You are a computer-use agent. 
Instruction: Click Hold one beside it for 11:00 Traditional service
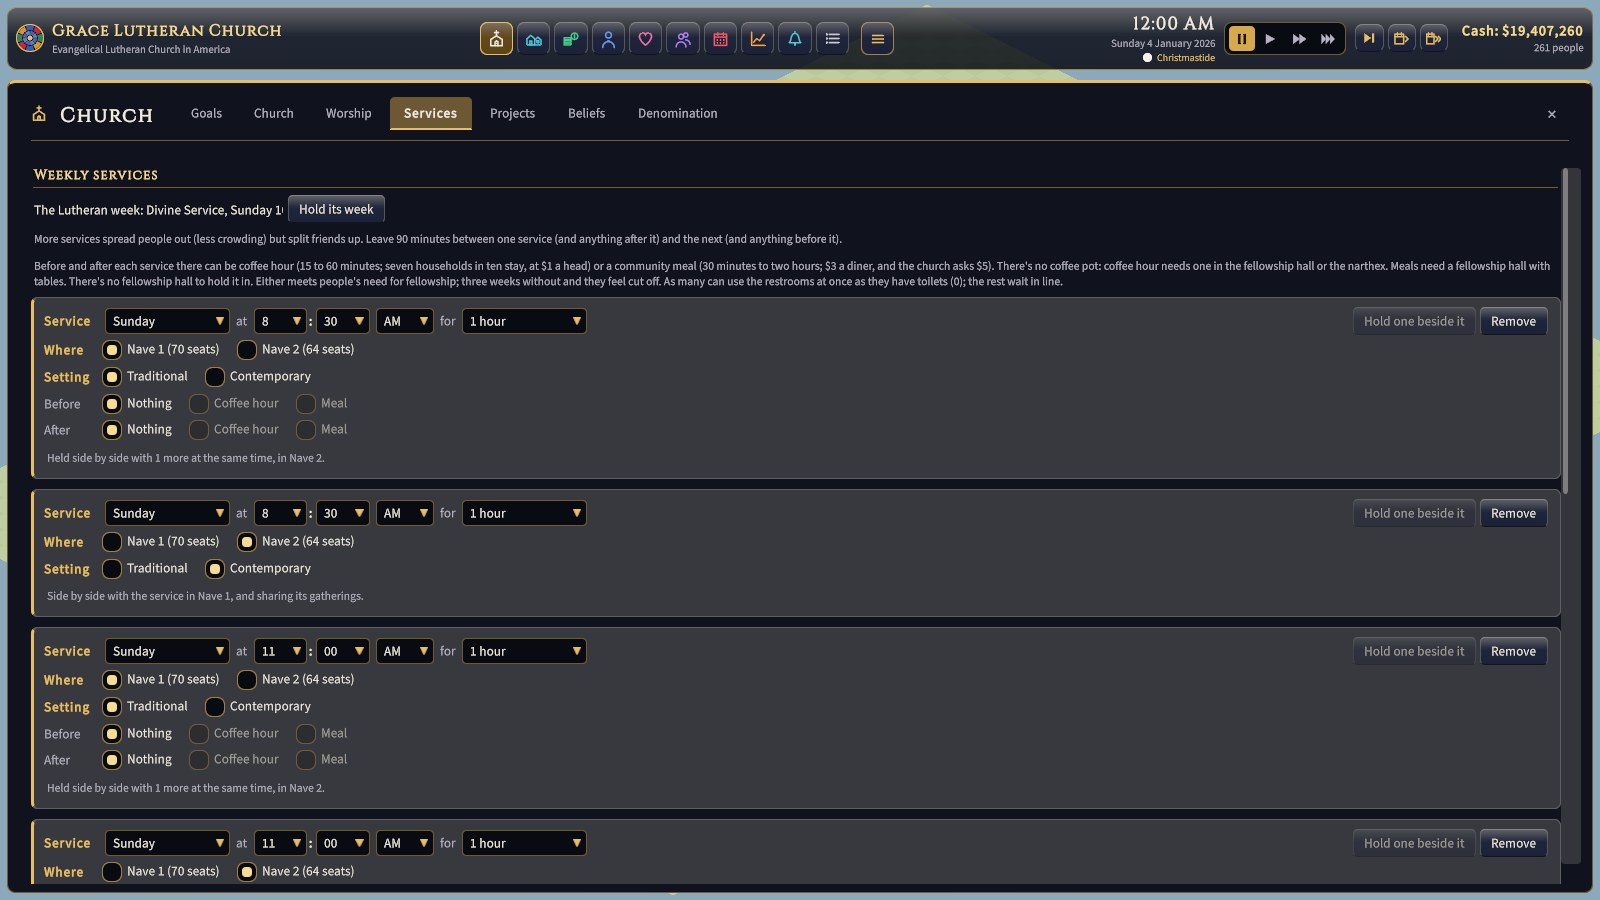coord(1413,651)
